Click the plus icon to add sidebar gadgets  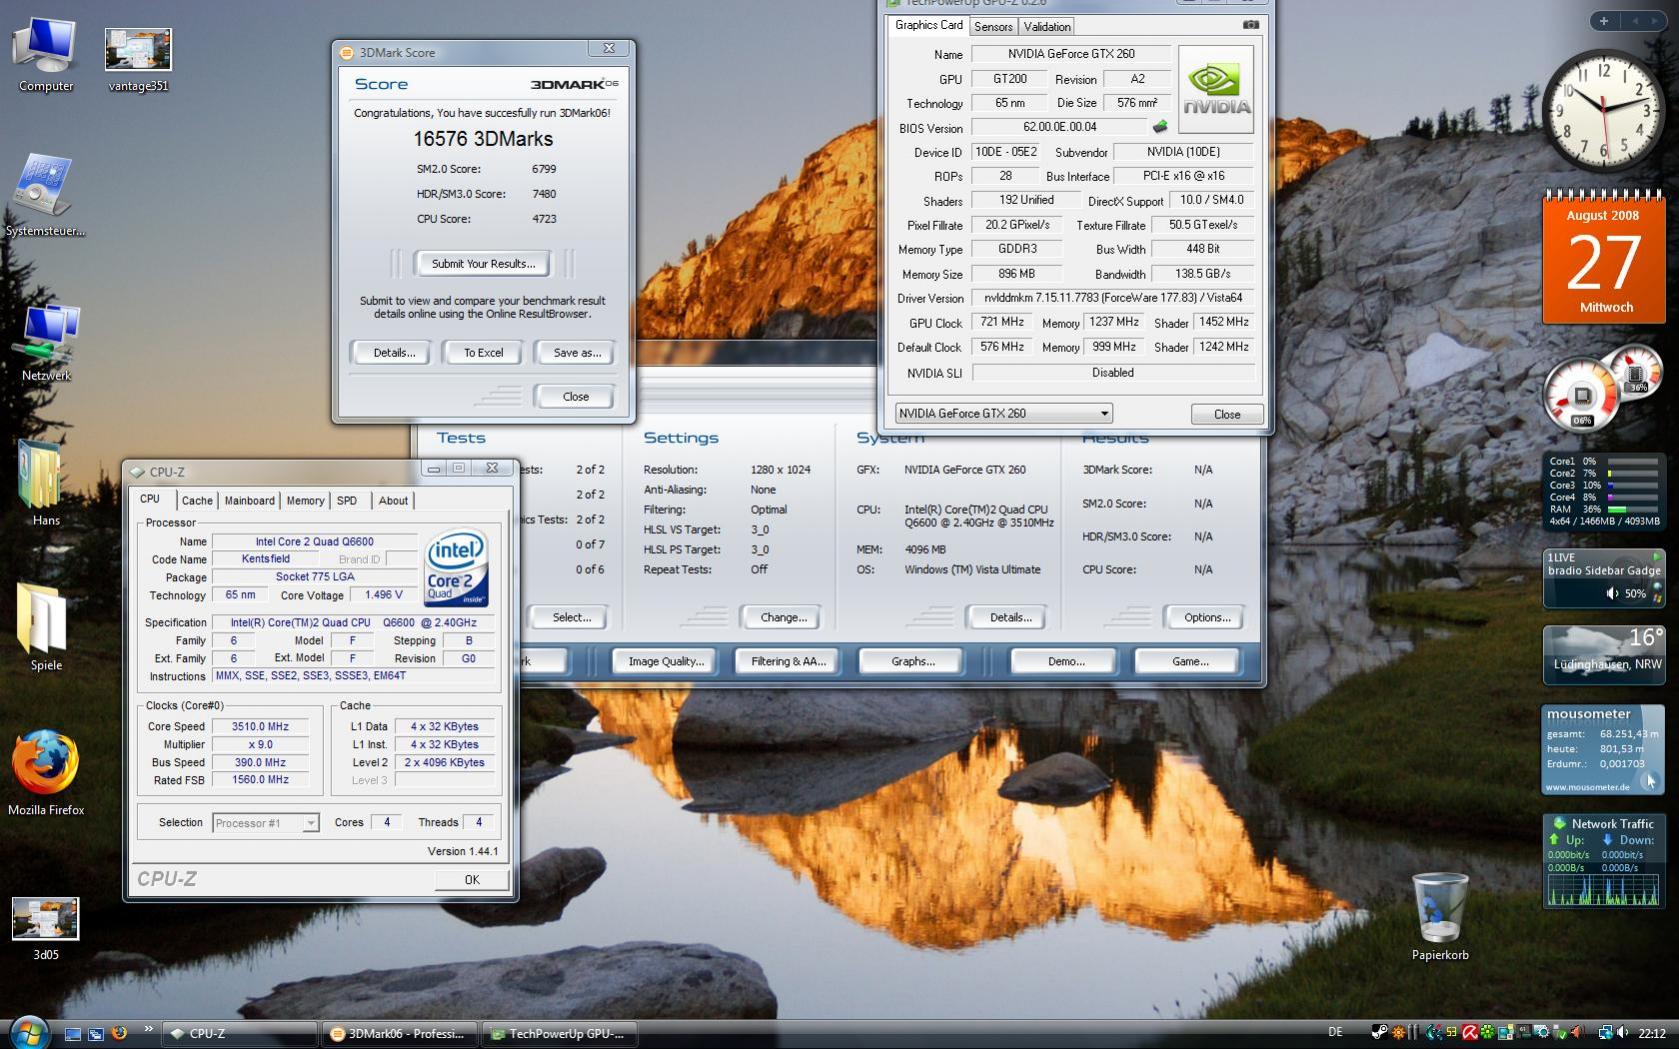coord(1604,21)
